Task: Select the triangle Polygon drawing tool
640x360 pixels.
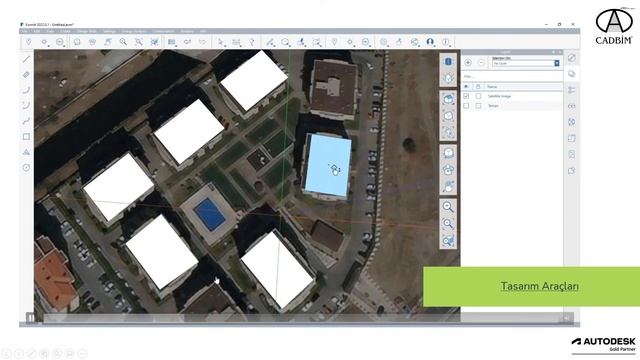Action: [26, 152]
